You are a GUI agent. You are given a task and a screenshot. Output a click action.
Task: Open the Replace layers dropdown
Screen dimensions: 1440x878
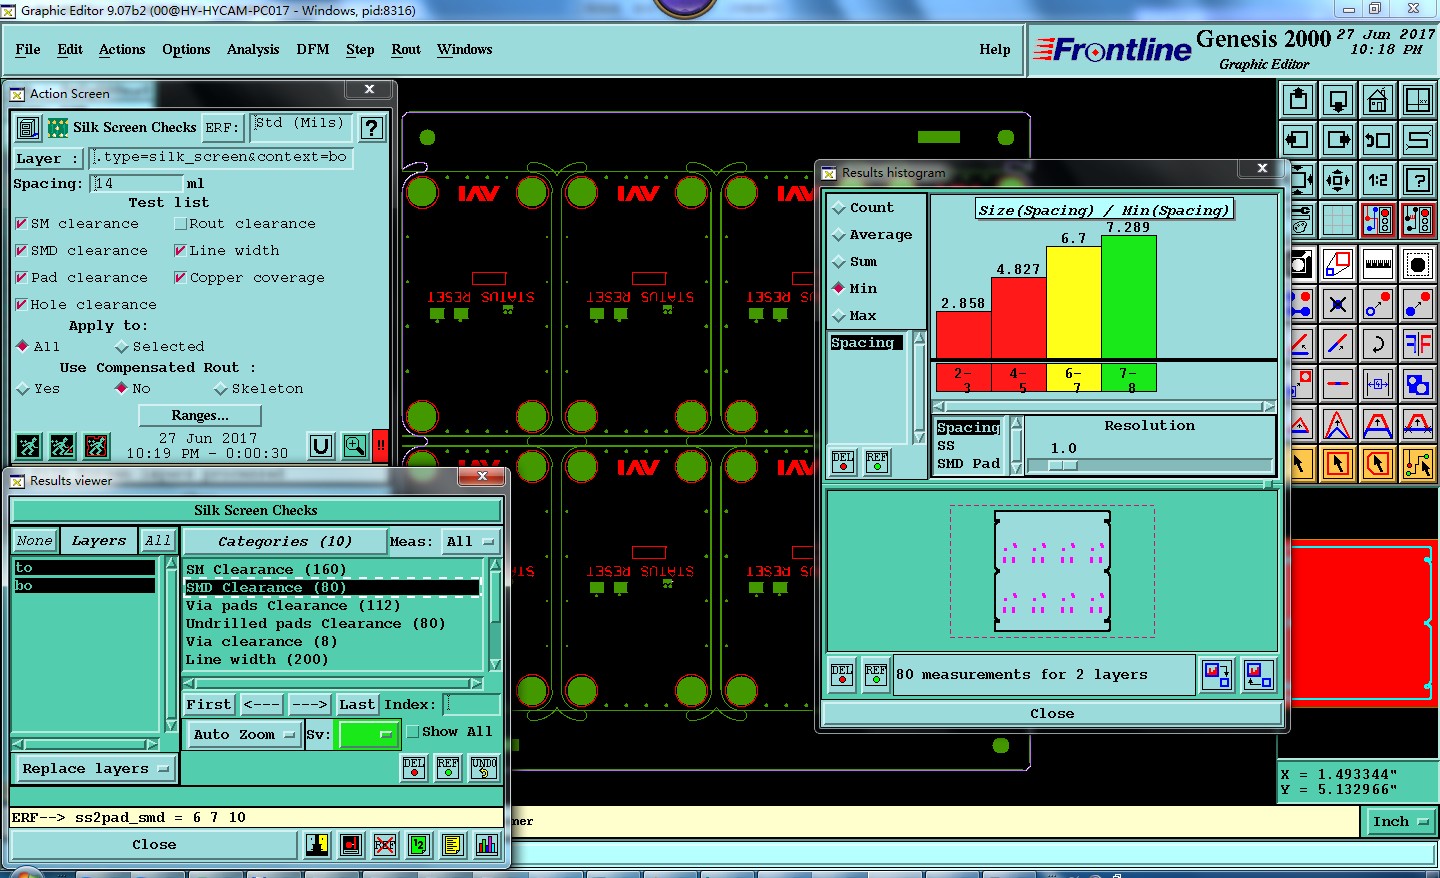pos(96,768)
